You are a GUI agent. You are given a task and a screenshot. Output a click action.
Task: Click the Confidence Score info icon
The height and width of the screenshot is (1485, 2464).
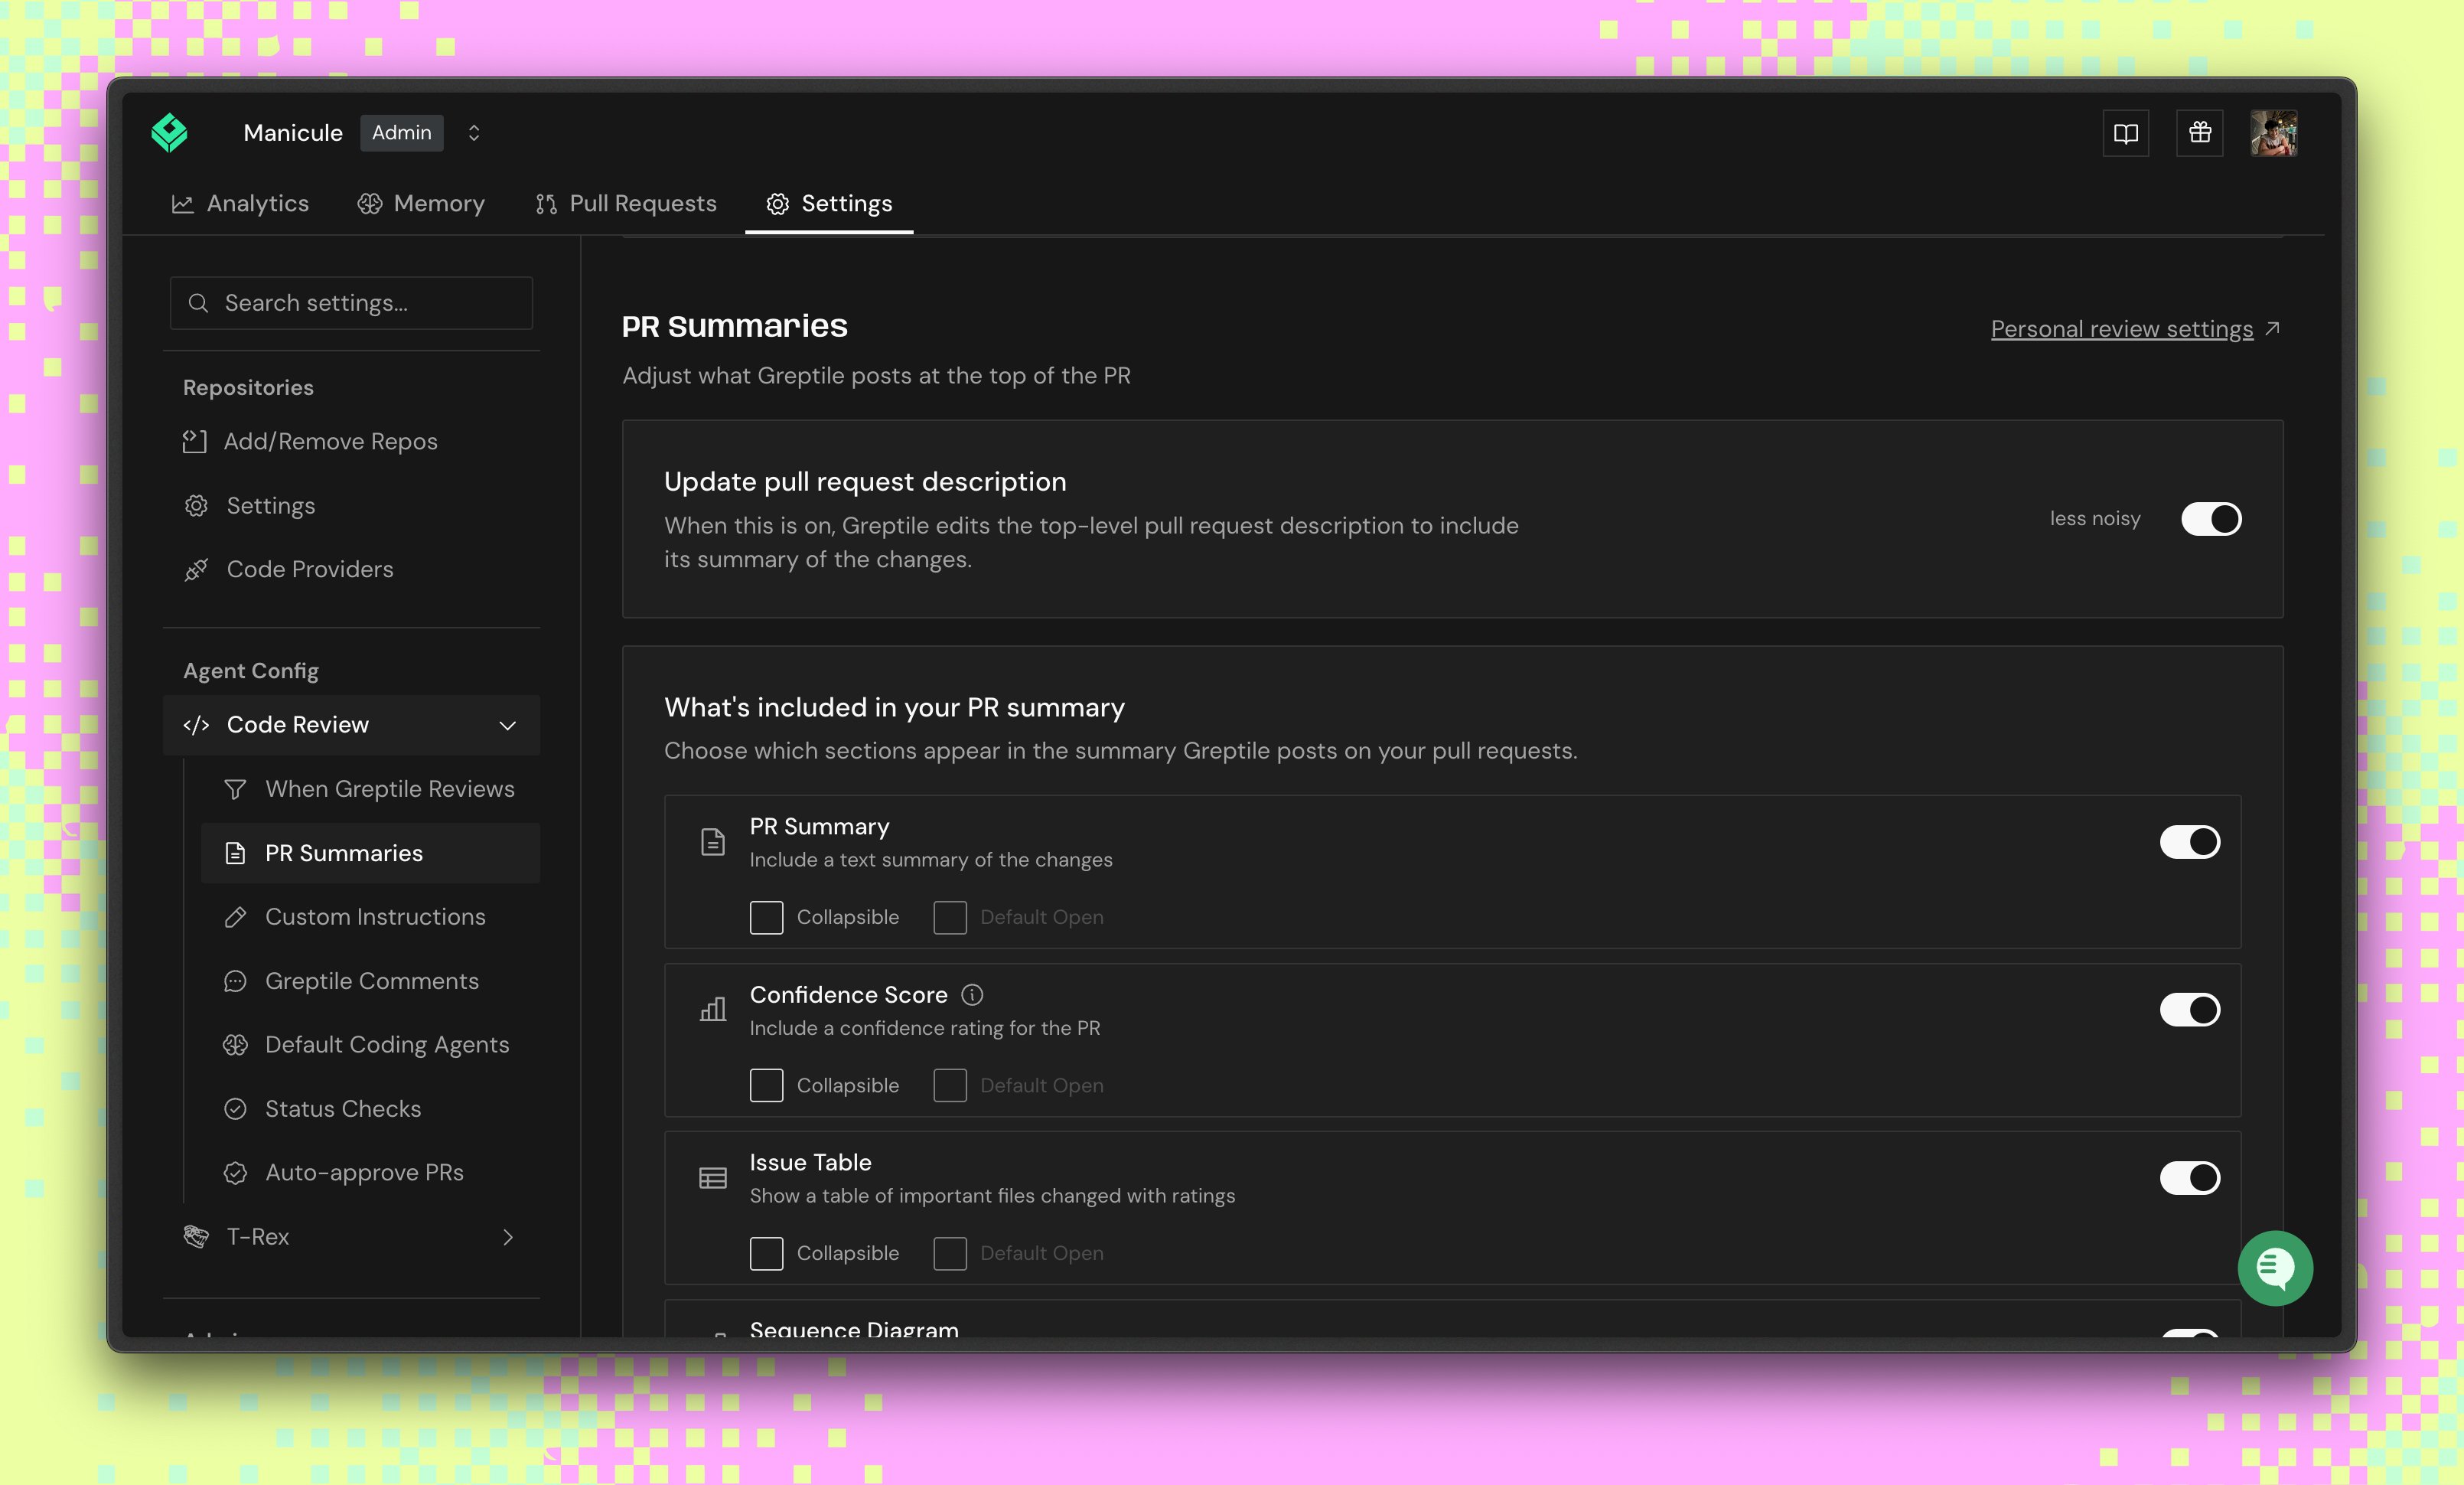tap(972, 995)
